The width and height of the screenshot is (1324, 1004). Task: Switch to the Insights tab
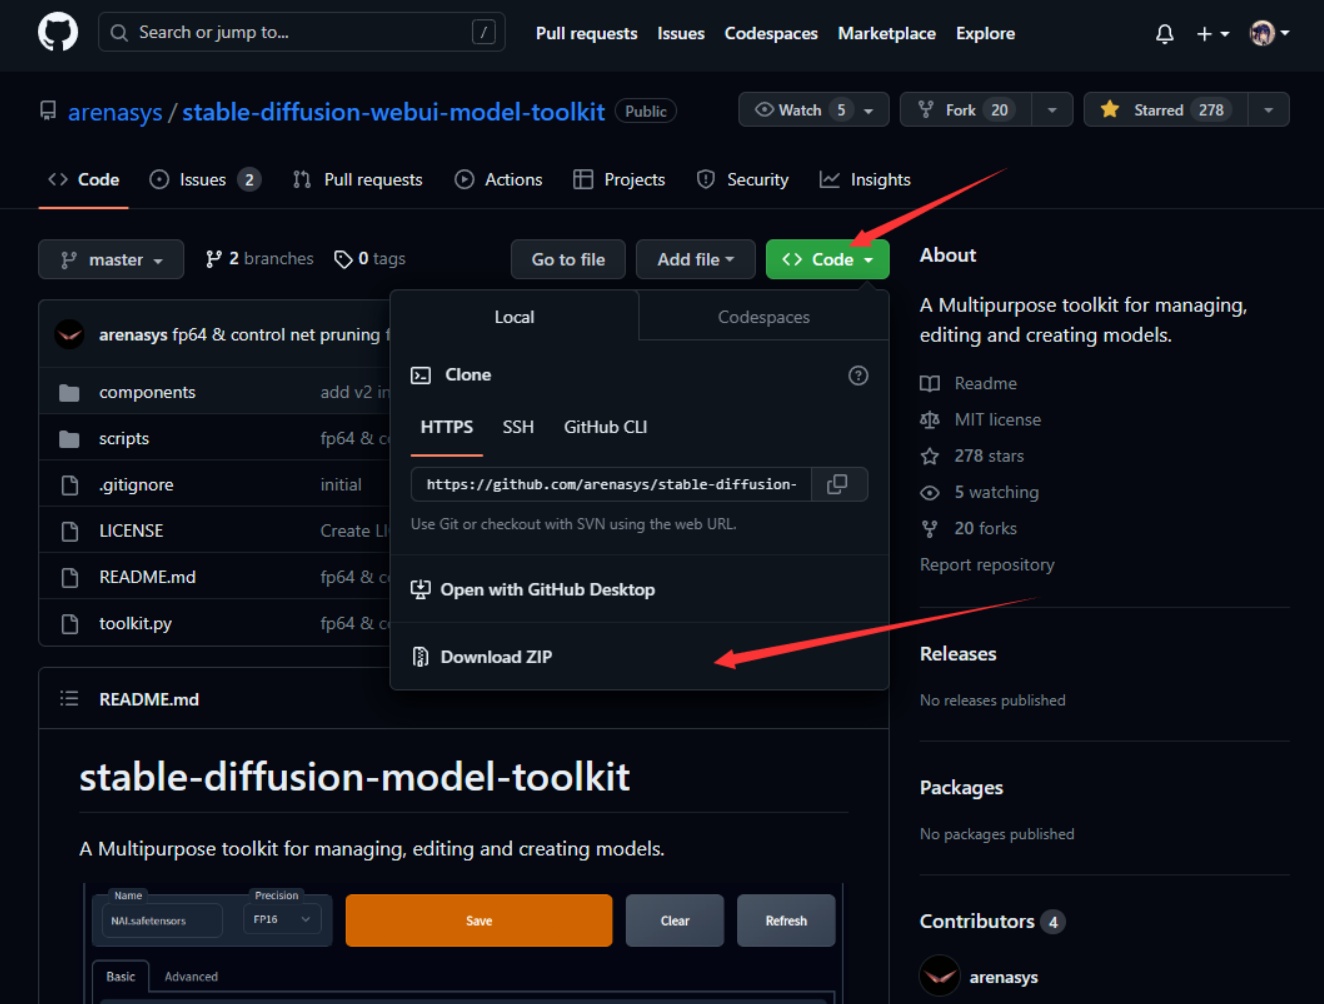coord(865,179)
